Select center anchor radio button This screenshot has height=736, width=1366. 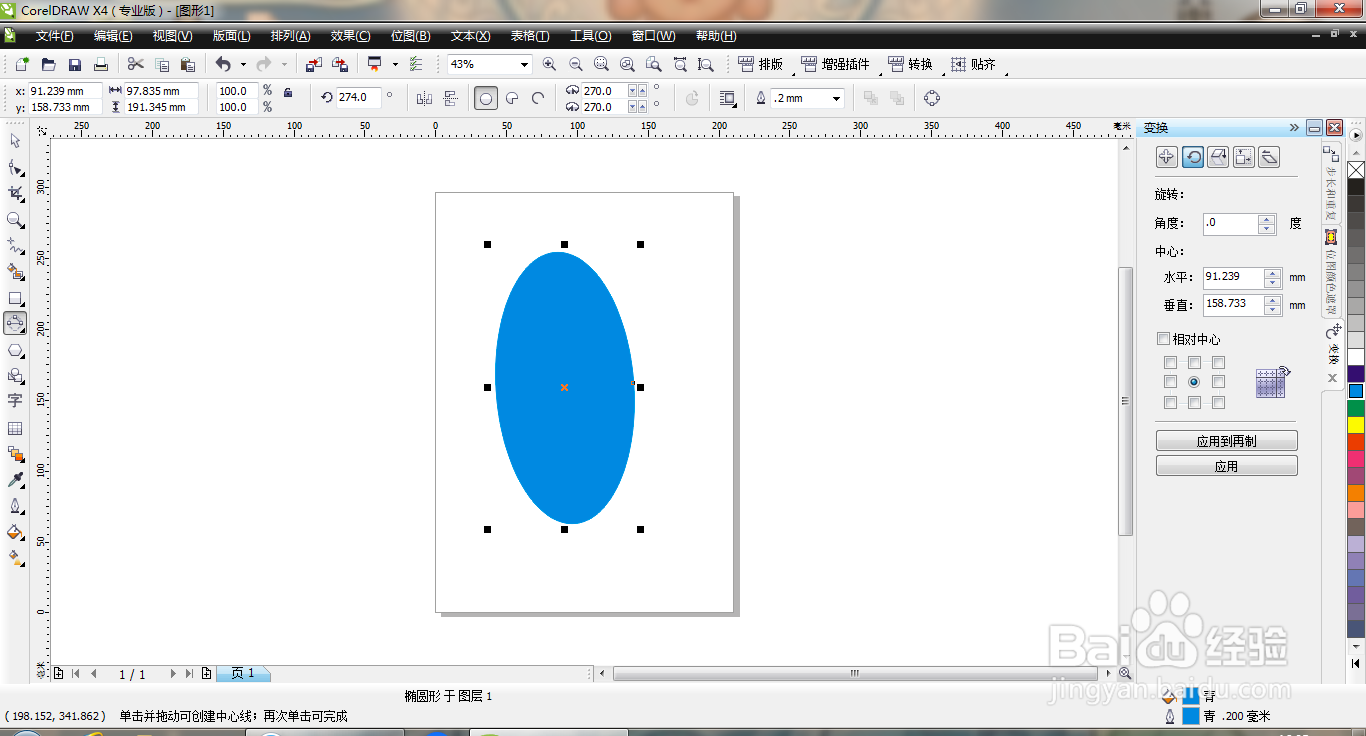click(1194, 382)
